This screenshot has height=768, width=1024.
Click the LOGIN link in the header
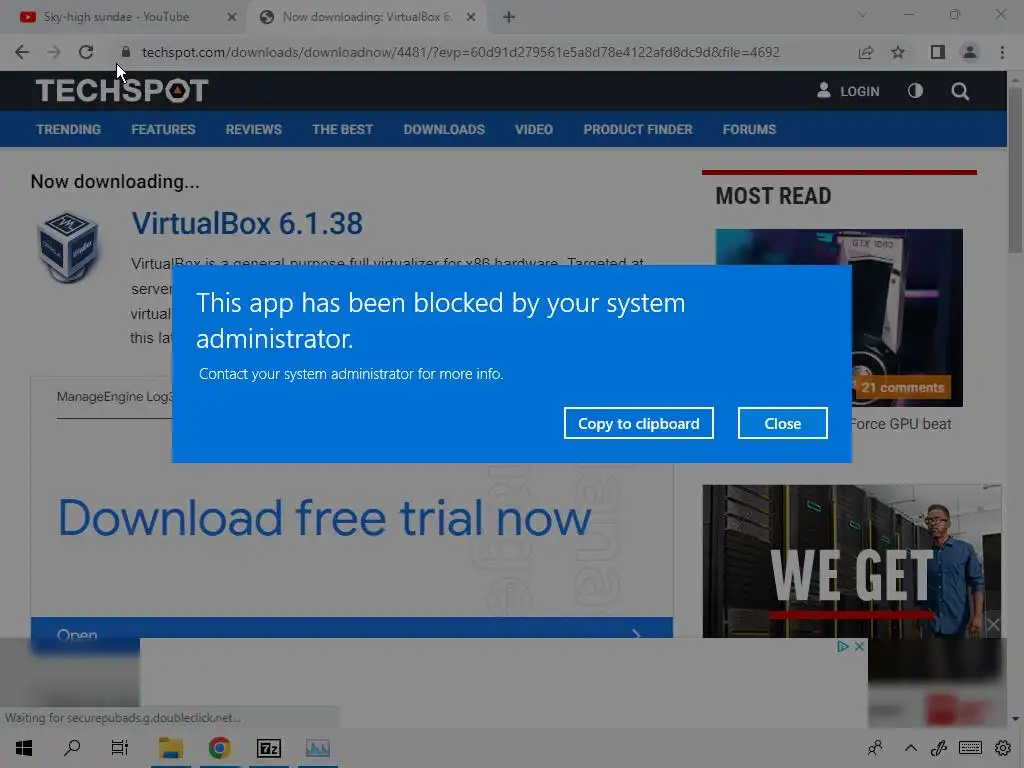pos(848,91)
